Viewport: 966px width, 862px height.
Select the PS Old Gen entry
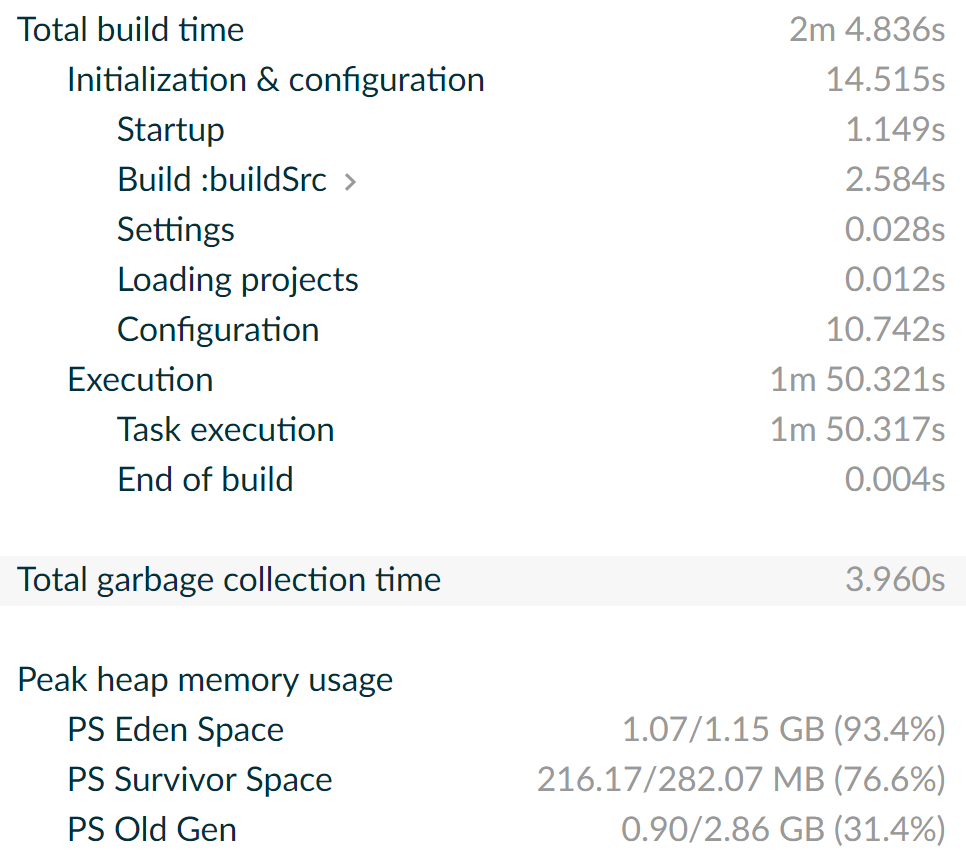point(152,830)
